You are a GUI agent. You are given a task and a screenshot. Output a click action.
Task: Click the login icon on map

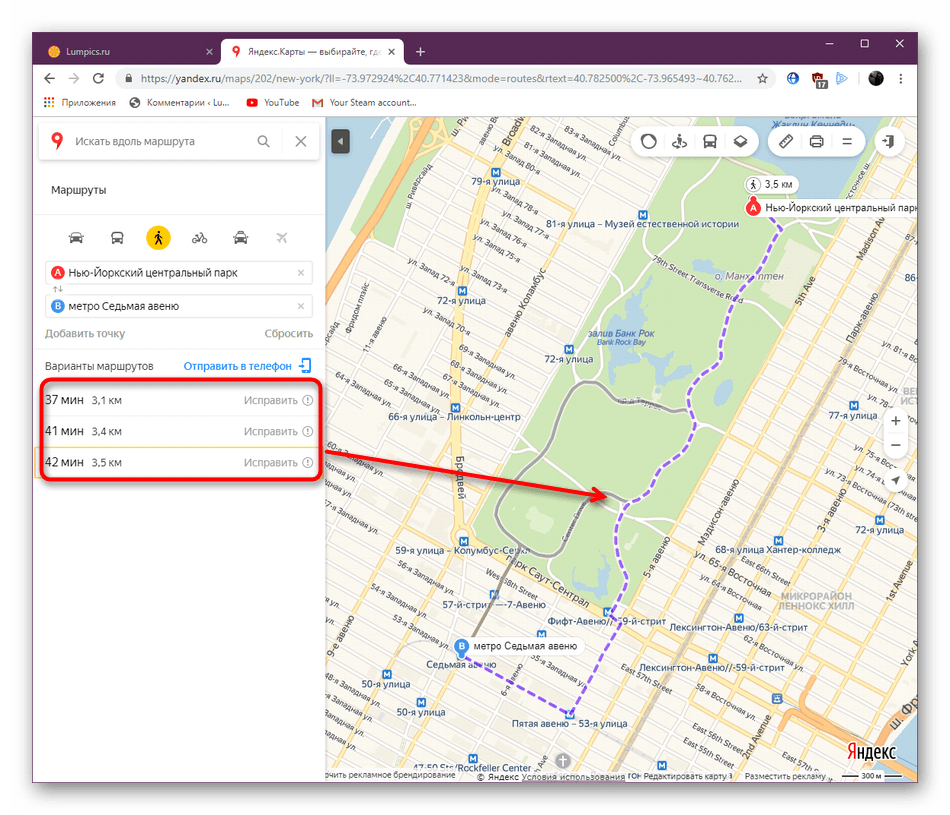point(889,141)
